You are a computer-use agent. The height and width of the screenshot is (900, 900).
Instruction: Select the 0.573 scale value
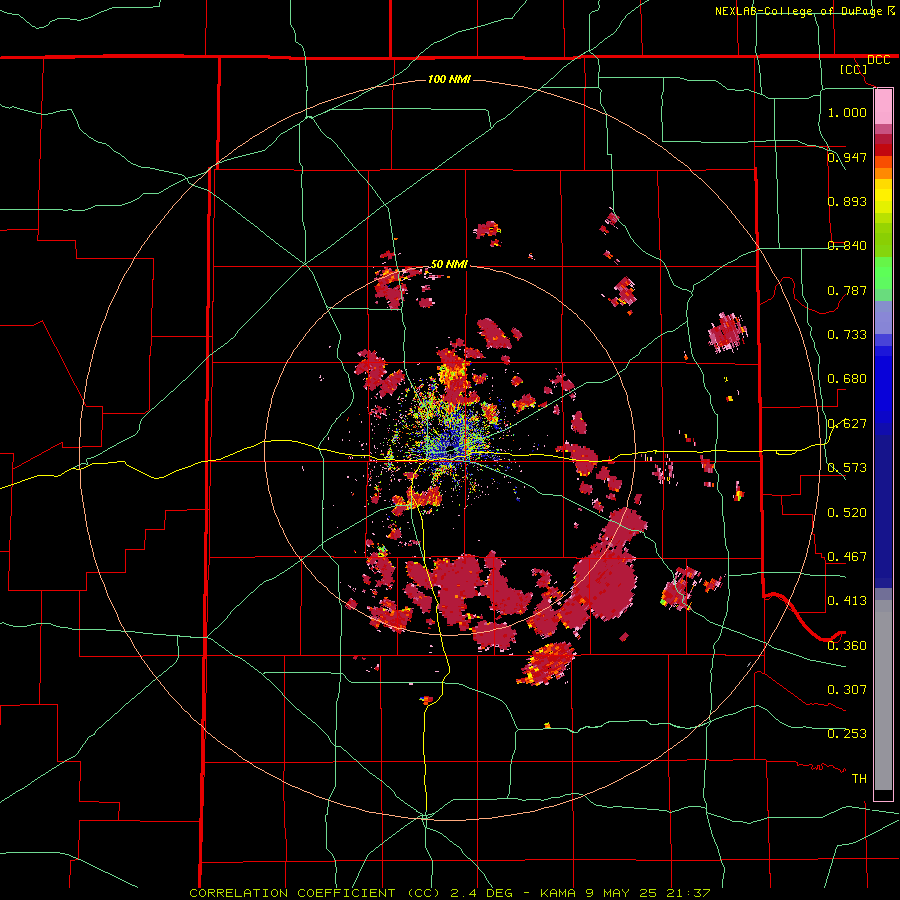point(847,468)
